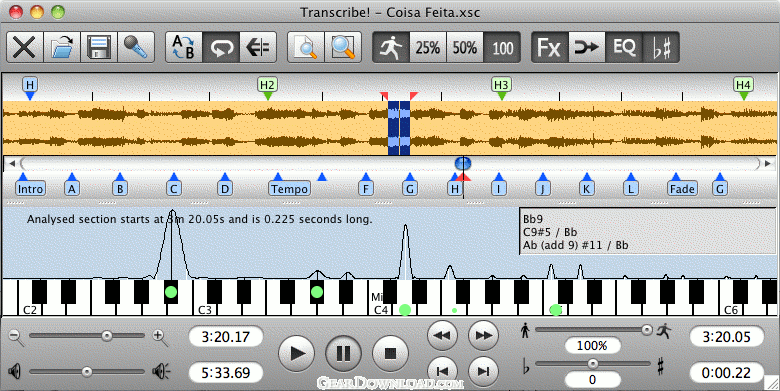Image resolution: width=780 pixels, height=391 pixels.
Task: Click the blue highlighted waveform selection
Action: 399,128
